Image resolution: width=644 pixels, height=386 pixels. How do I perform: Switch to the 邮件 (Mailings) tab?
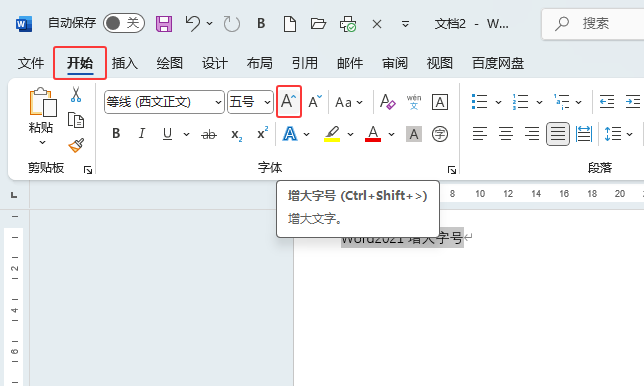pyautogui.click(x=350, y=63)
